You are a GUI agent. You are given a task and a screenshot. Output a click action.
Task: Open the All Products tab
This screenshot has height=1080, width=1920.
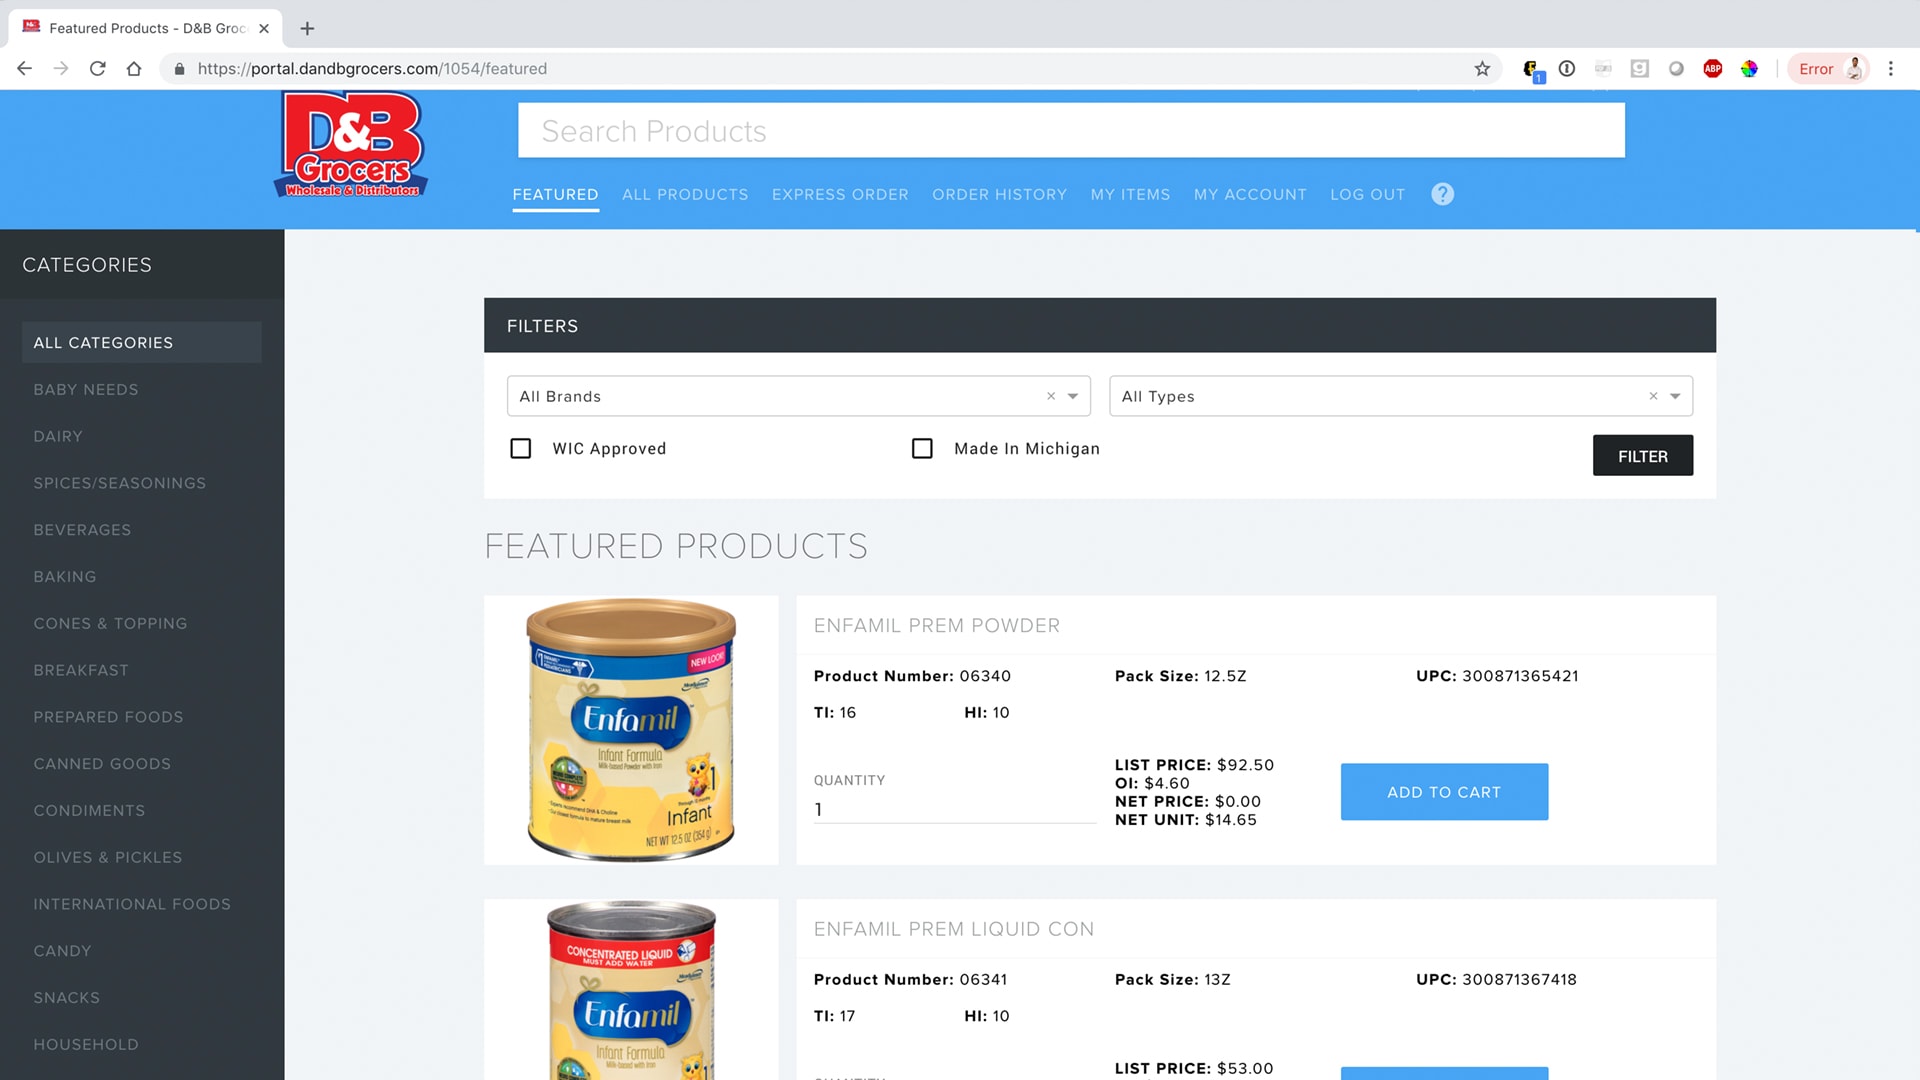(x=685, y=194)
